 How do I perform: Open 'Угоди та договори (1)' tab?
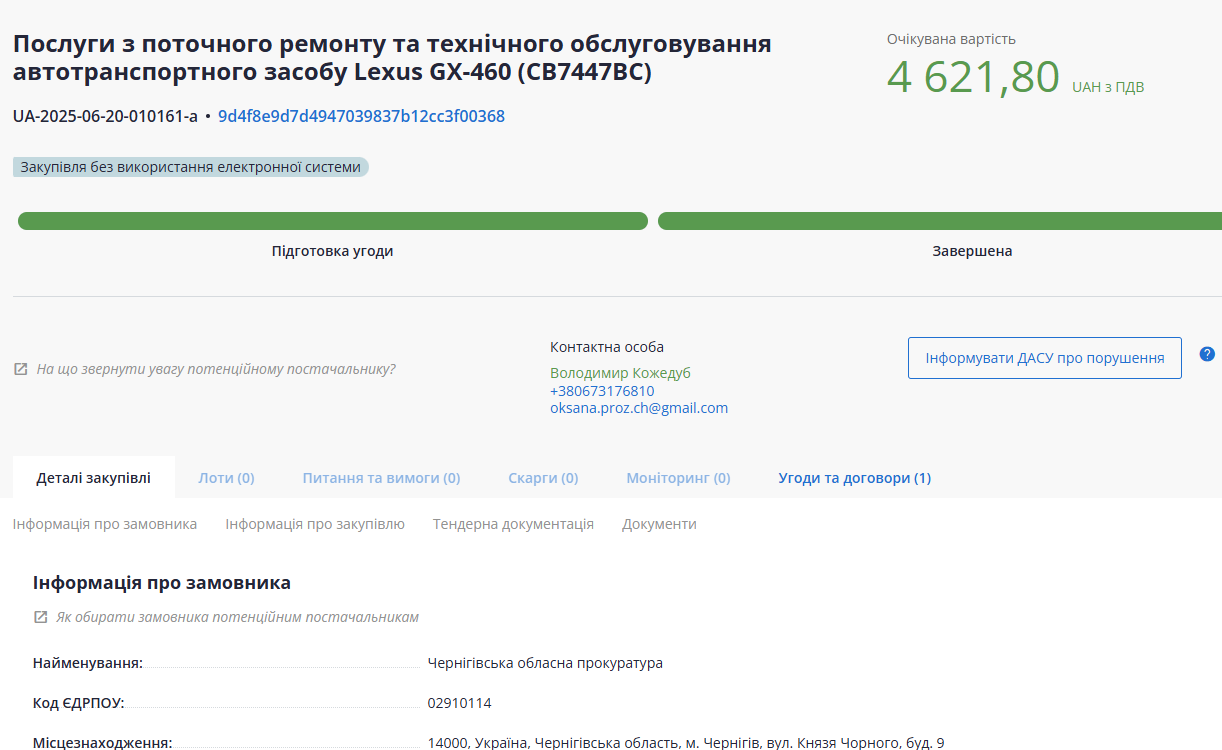[854, 478]
